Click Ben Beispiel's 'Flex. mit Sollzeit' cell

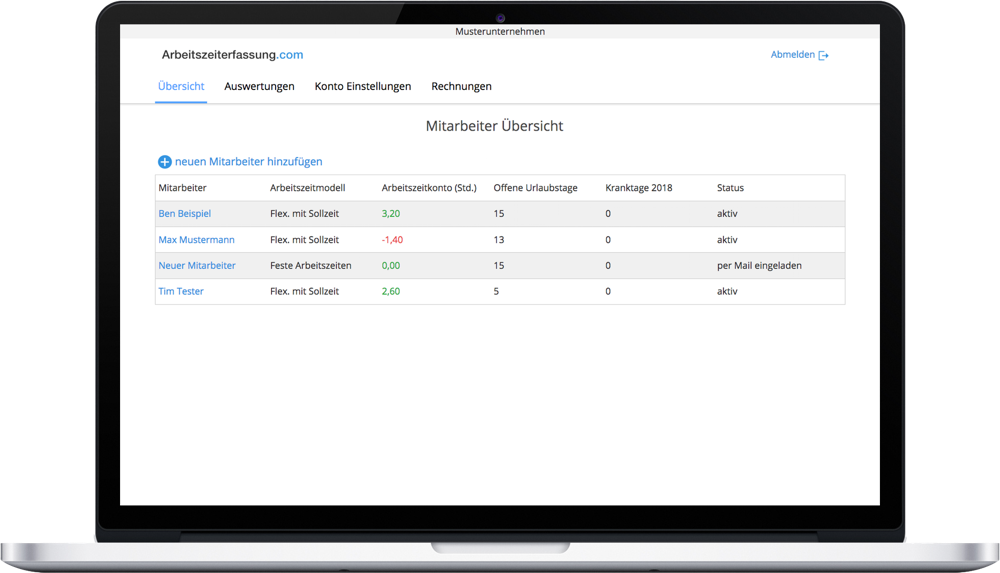tap(304, 214)
